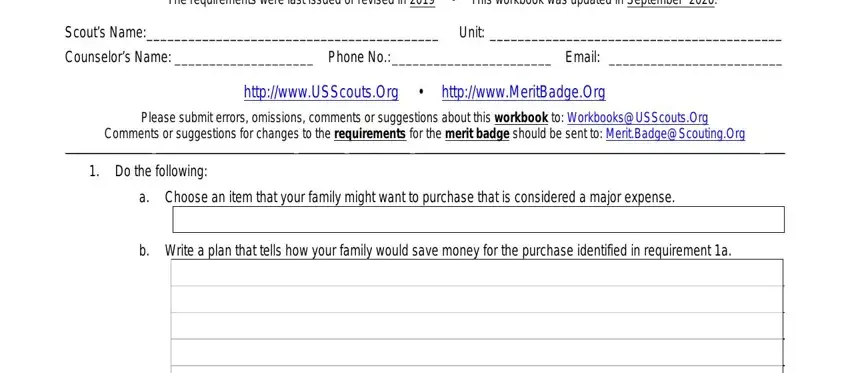Open the http://www.USScouts.Org link
The height and width of the screenshot is (373, 850).
(321, 92)
